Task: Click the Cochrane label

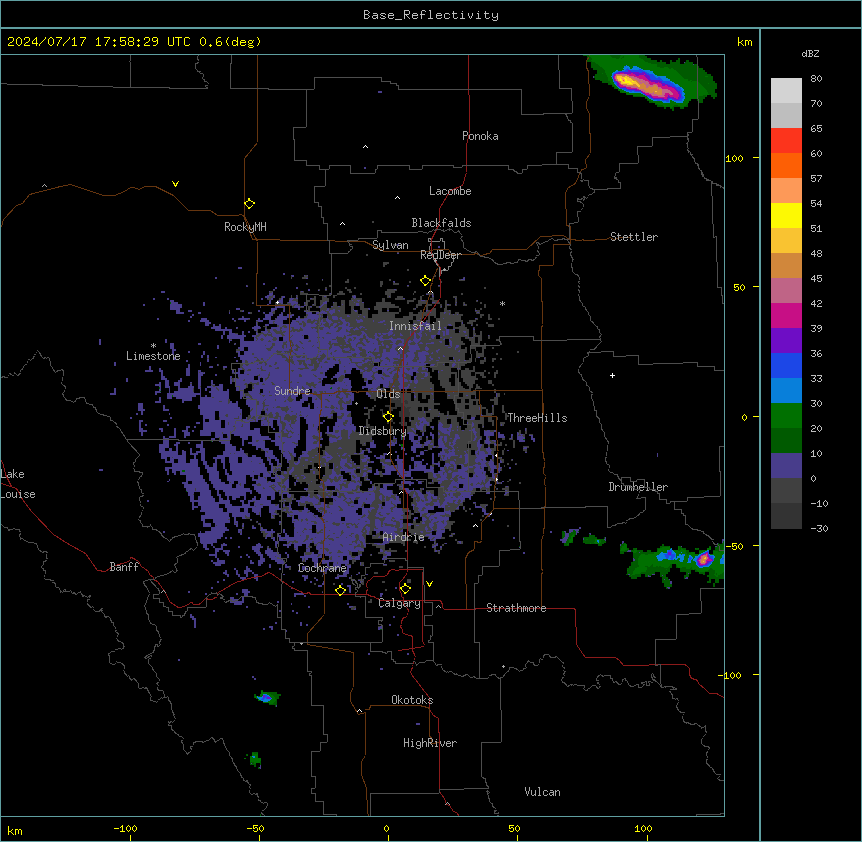Action: click(322, 568)
